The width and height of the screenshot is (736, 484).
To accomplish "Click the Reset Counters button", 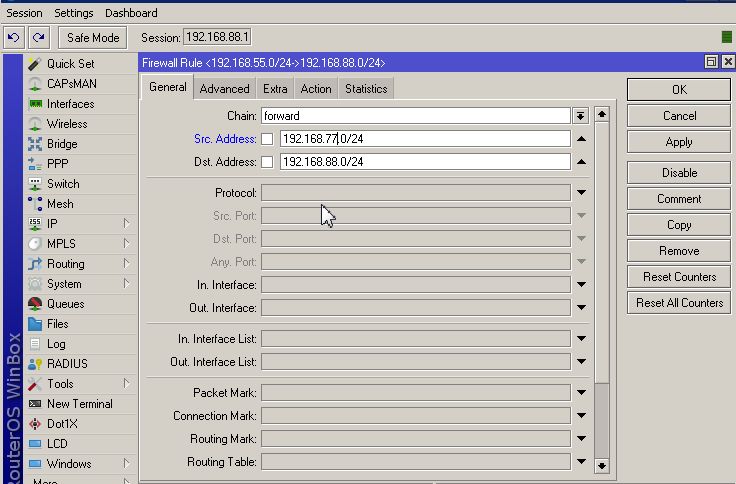I will [x=679, y=277].
